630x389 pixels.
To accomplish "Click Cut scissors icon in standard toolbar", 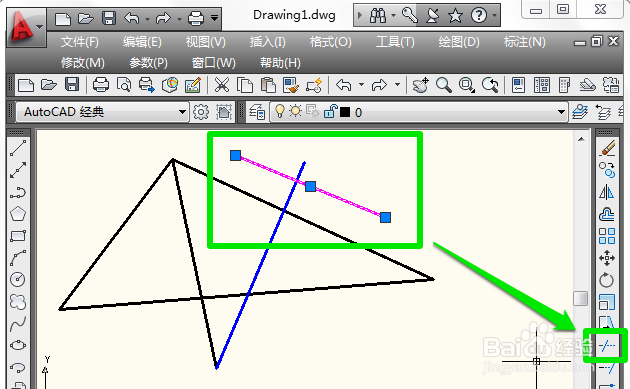I will (x=222, y=85).
